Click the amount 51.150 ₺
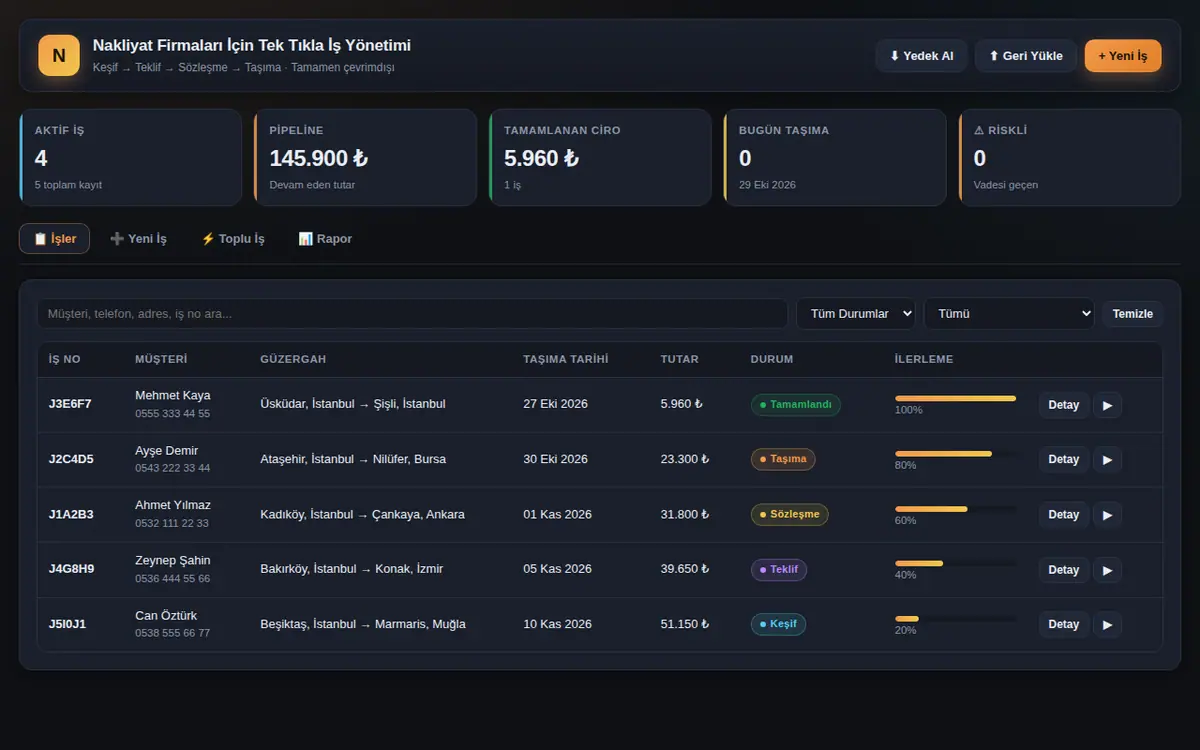Image resolution: width=1200 pixels, height=750 pixels. (x=685, y=624)
